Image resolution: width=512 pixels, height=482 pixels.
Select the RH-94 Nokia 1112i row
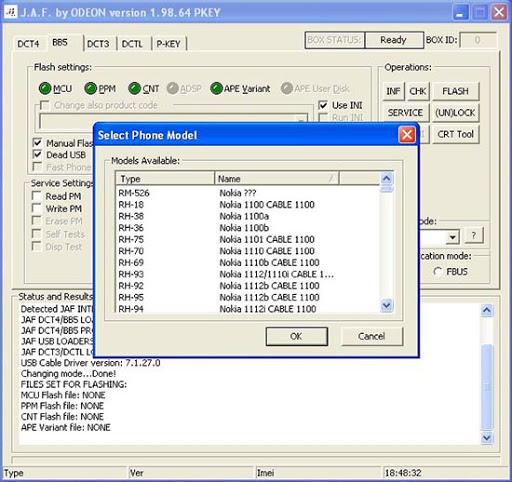[248, 309]
